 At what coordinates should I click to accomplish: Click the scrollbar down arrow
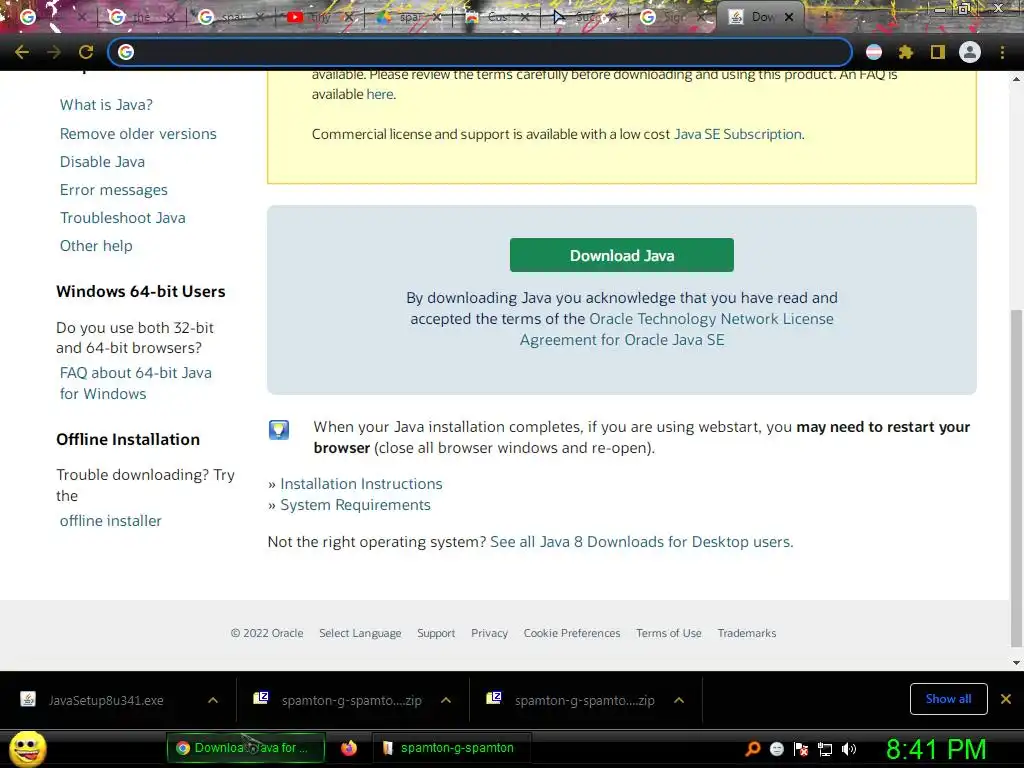tap(1016, 662)
